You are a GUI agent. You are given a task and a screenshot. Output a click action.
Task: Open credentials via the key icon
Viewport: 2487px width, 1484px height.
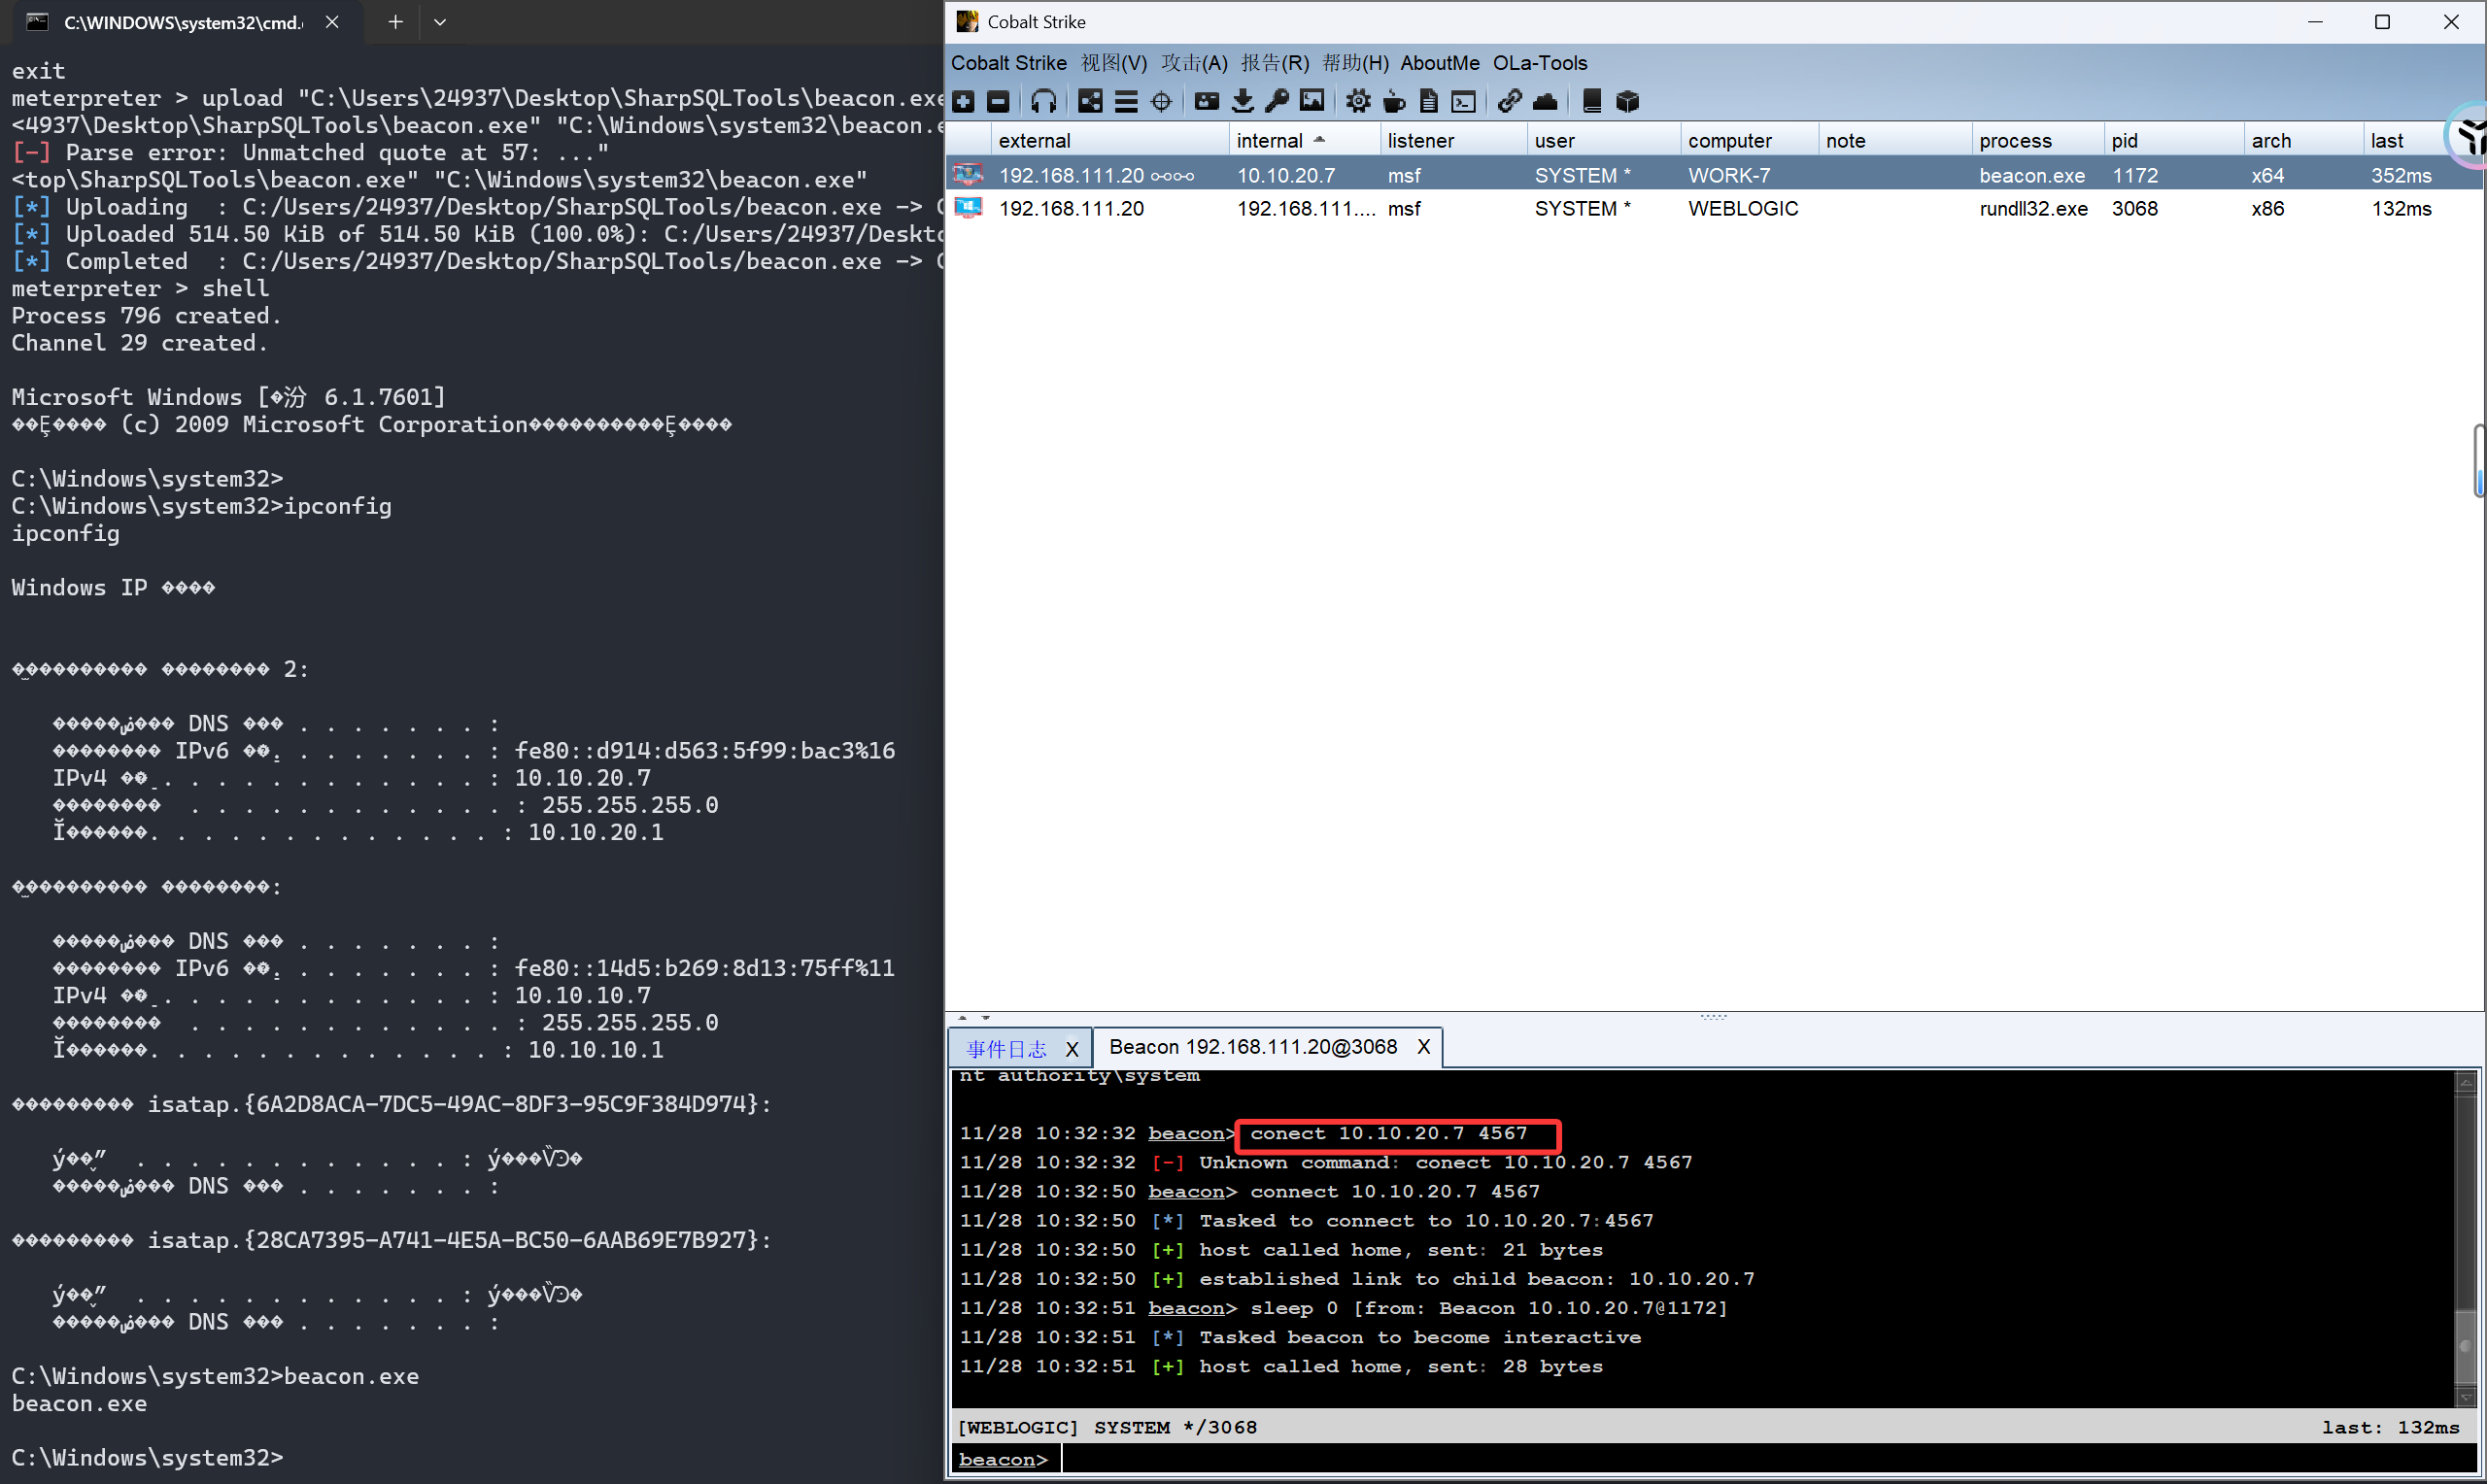tap(1277, 101)
